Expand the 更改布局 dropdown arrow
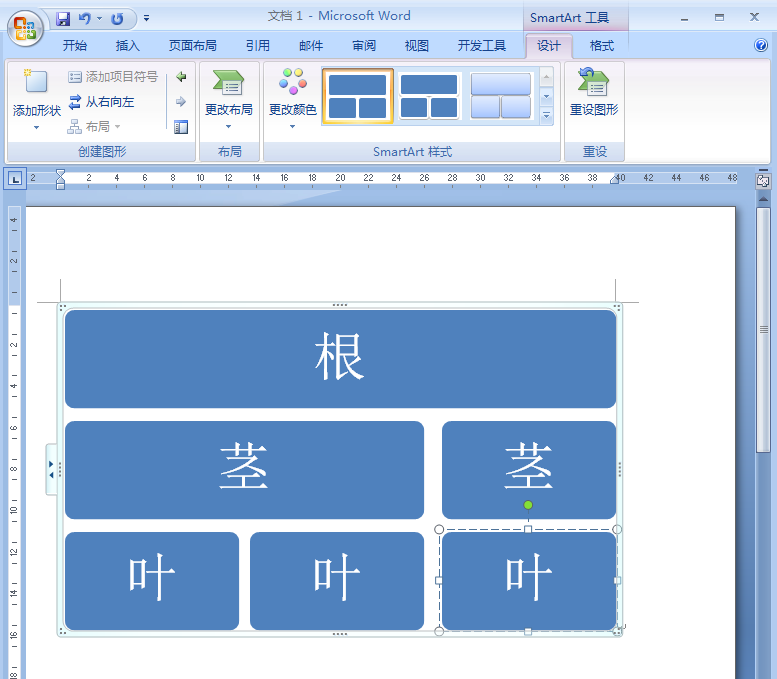 pyautogui.click(x=228, y=126)
